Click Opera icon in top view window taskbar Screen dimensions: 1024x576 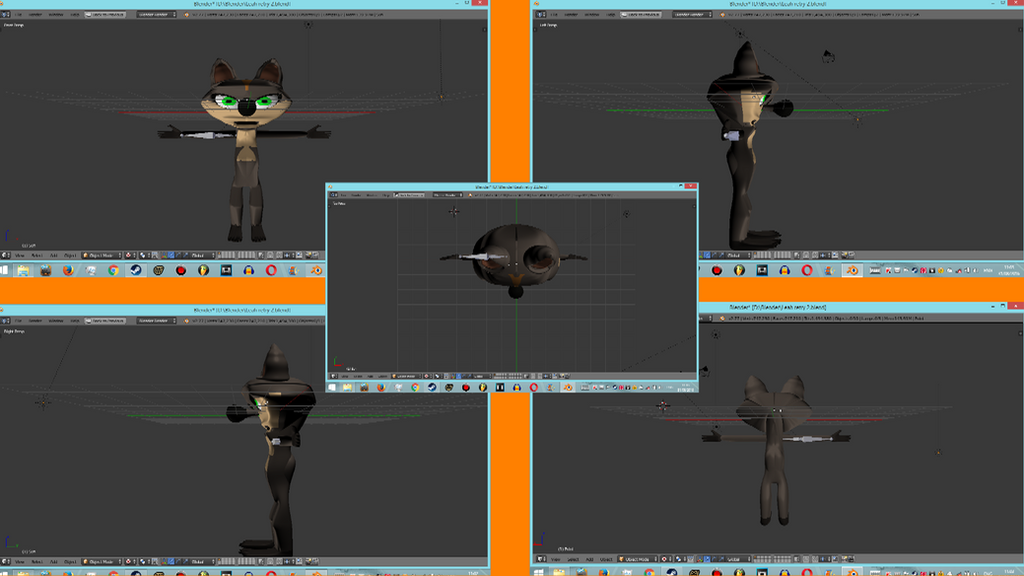point(534,387)
